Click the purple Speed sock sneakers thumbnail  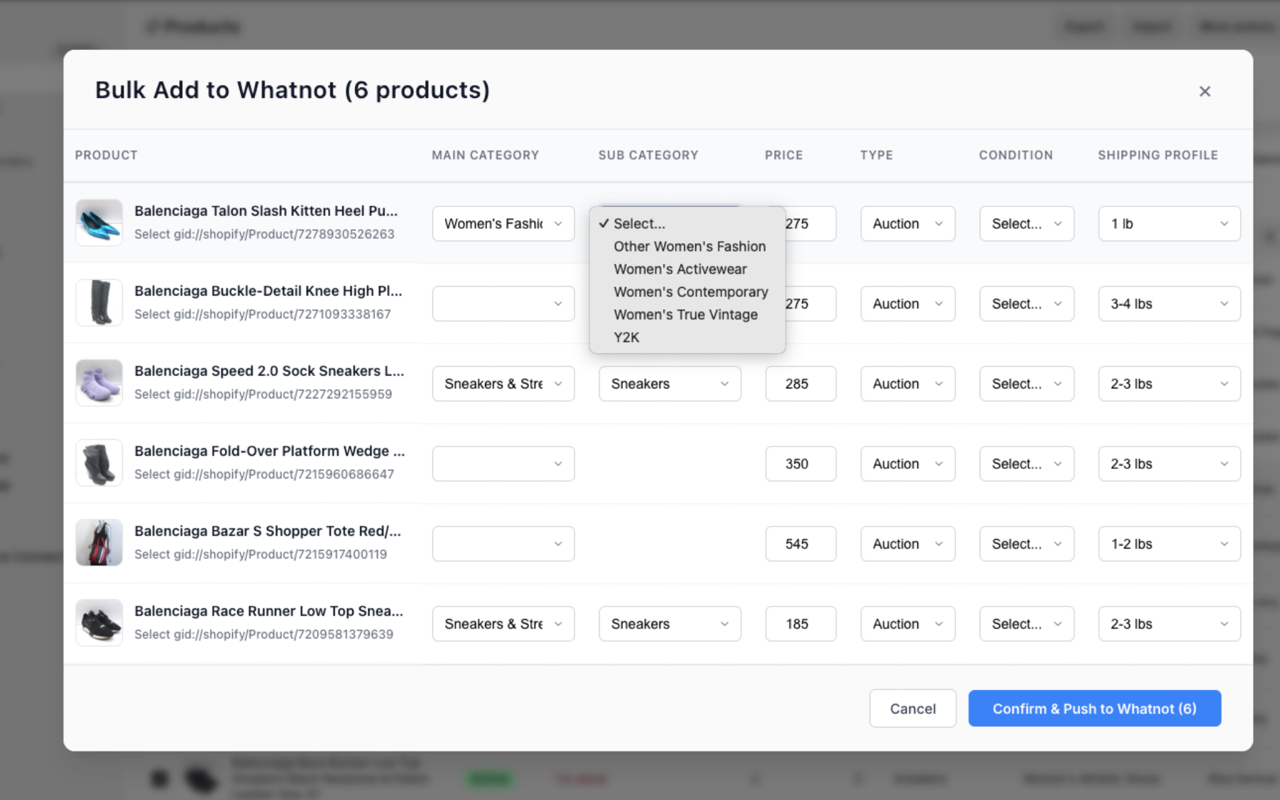click(99, 383)
